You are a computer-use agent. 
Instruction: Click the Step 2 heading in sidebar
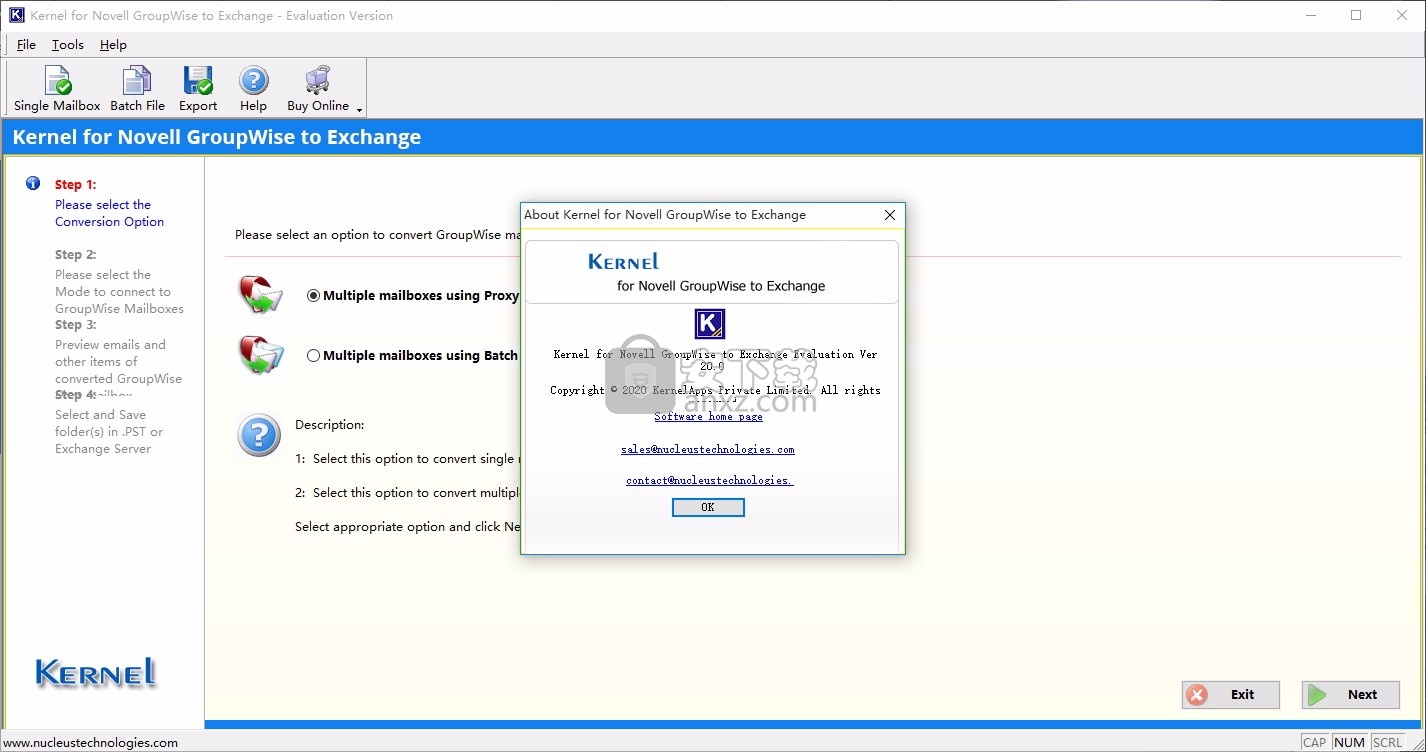click(x=76, y=254)
